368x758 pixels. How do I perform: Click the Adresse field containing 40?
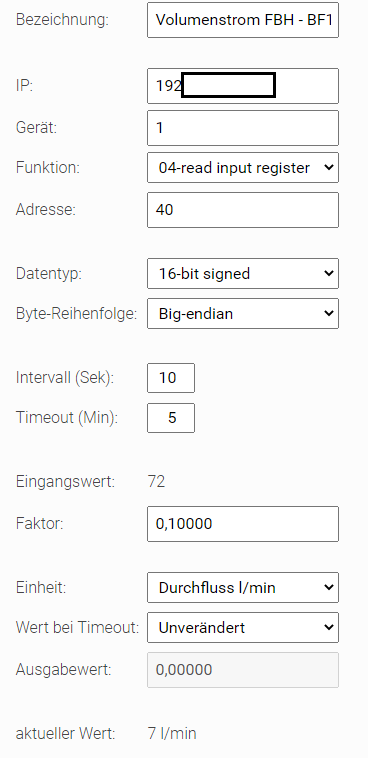[243, 210]
